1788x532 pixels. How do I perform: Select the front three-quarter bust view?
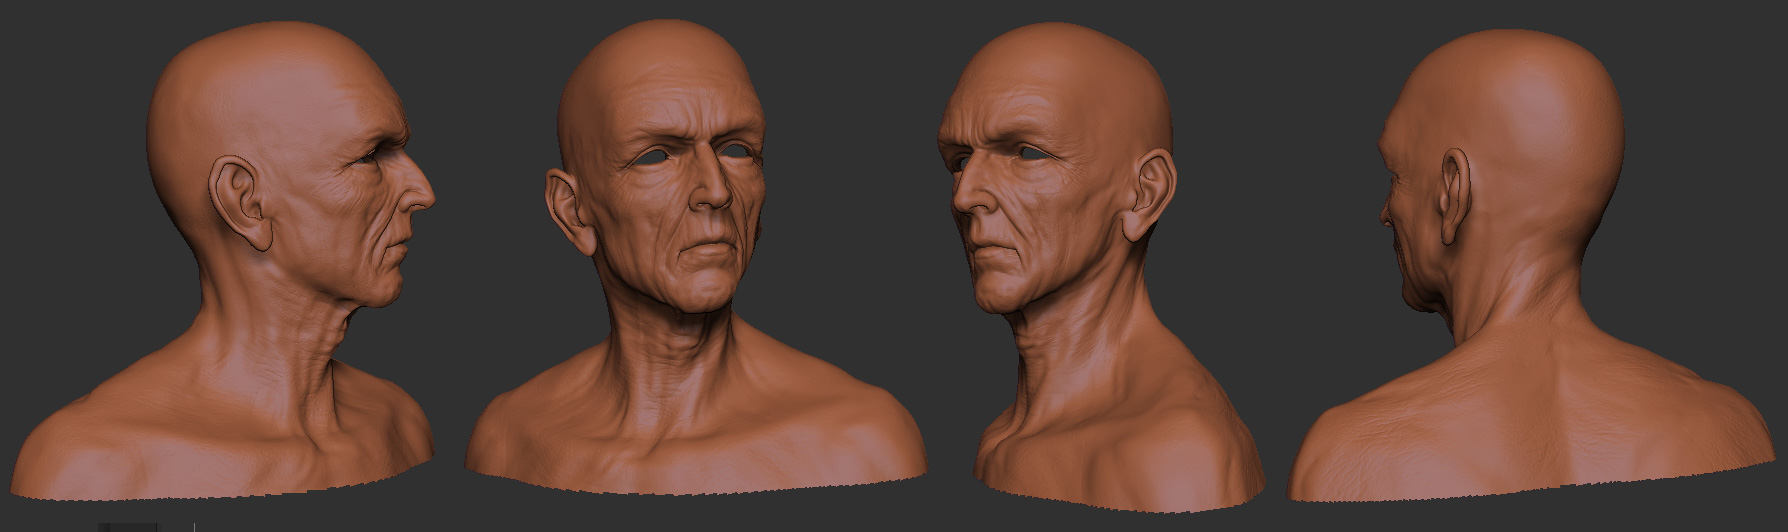click(x=695, y=257)
